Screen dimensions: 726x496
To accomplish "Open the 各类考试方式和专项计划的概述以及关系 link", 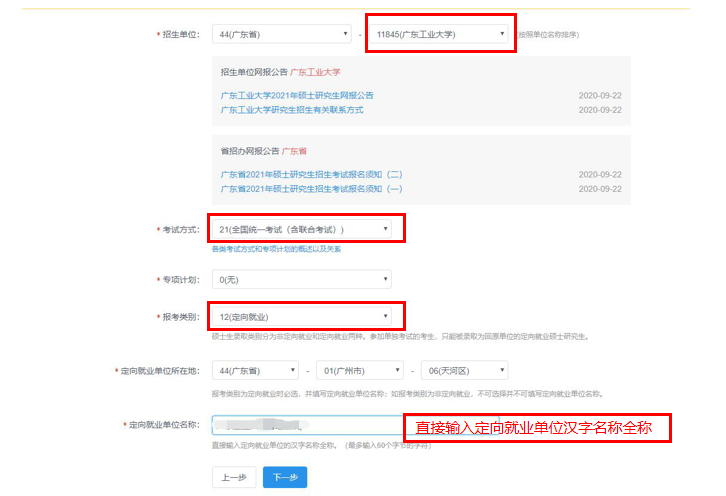I will (x=276, y=249).
